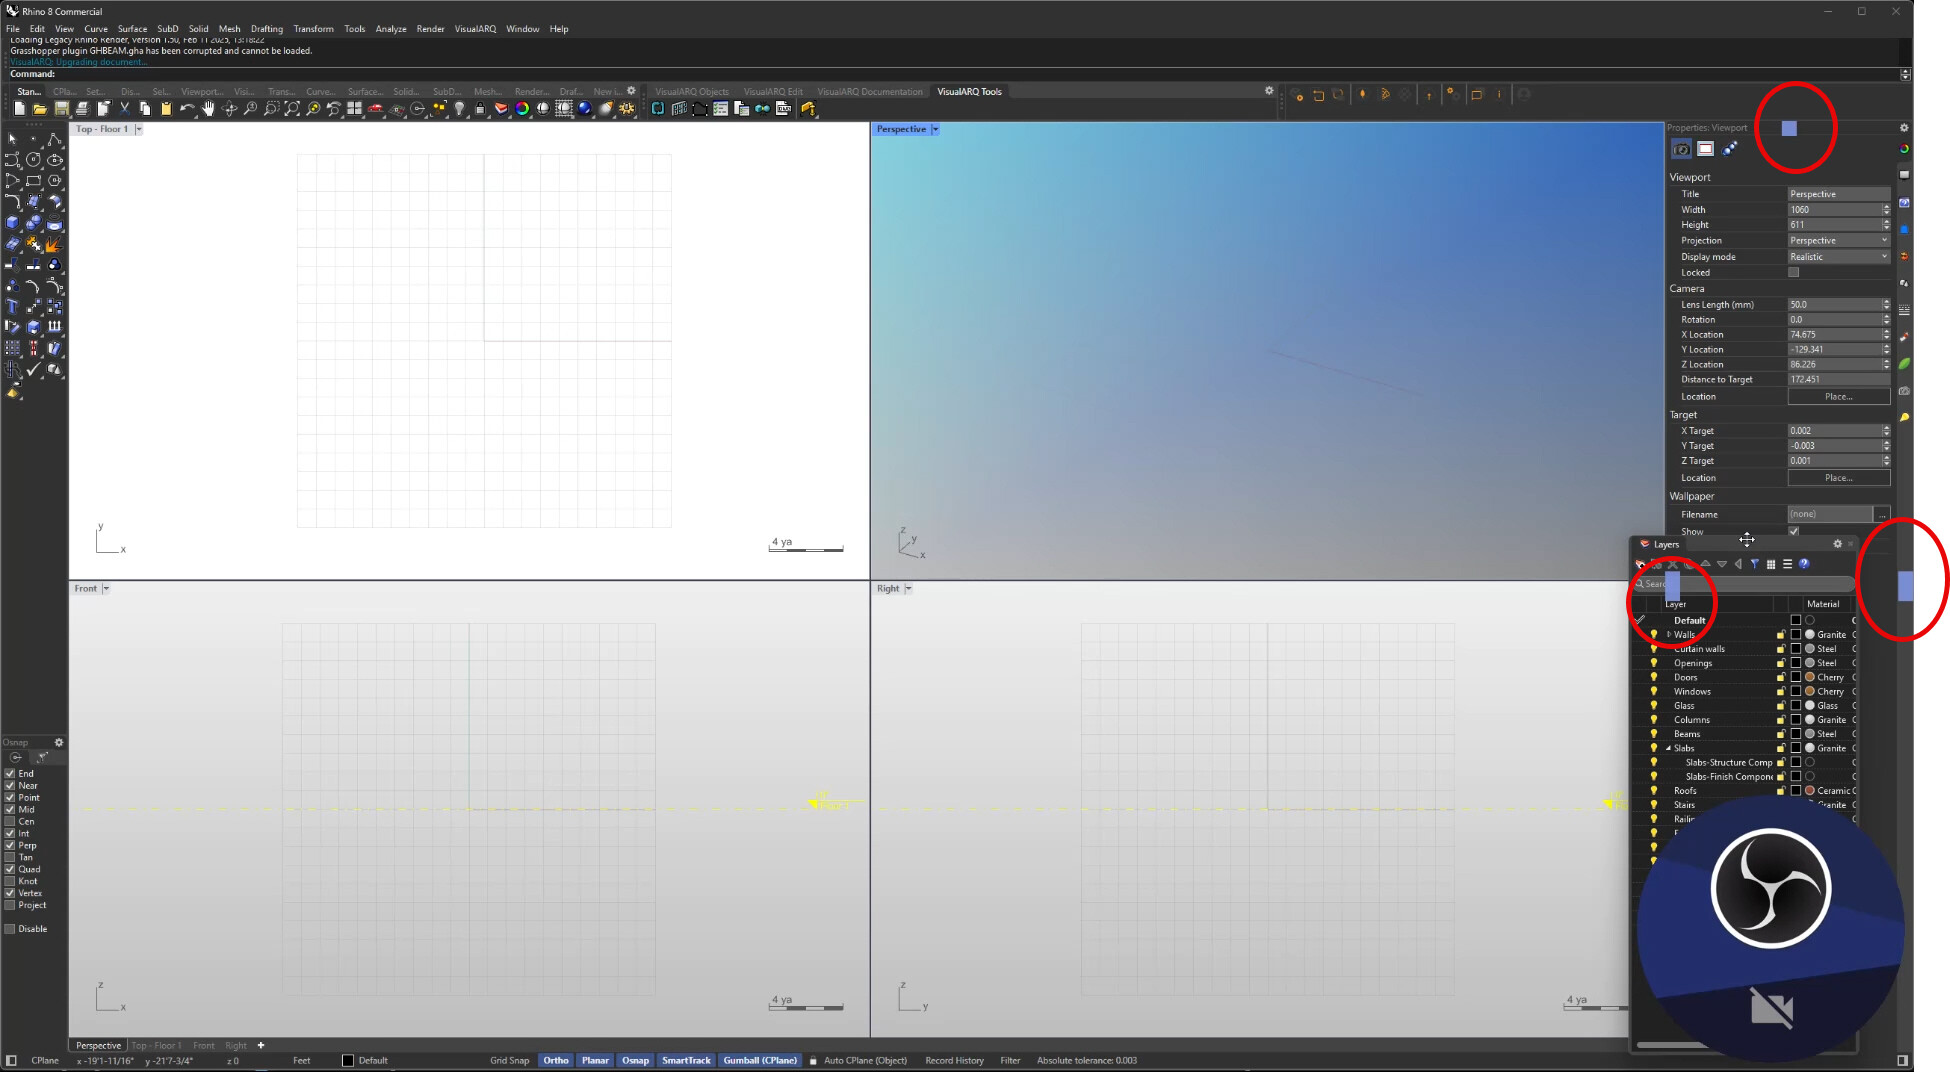This screenshot has height=1072, width=1950.
Task: Click the Open file folder icon
Action: (x=40, y=109)
